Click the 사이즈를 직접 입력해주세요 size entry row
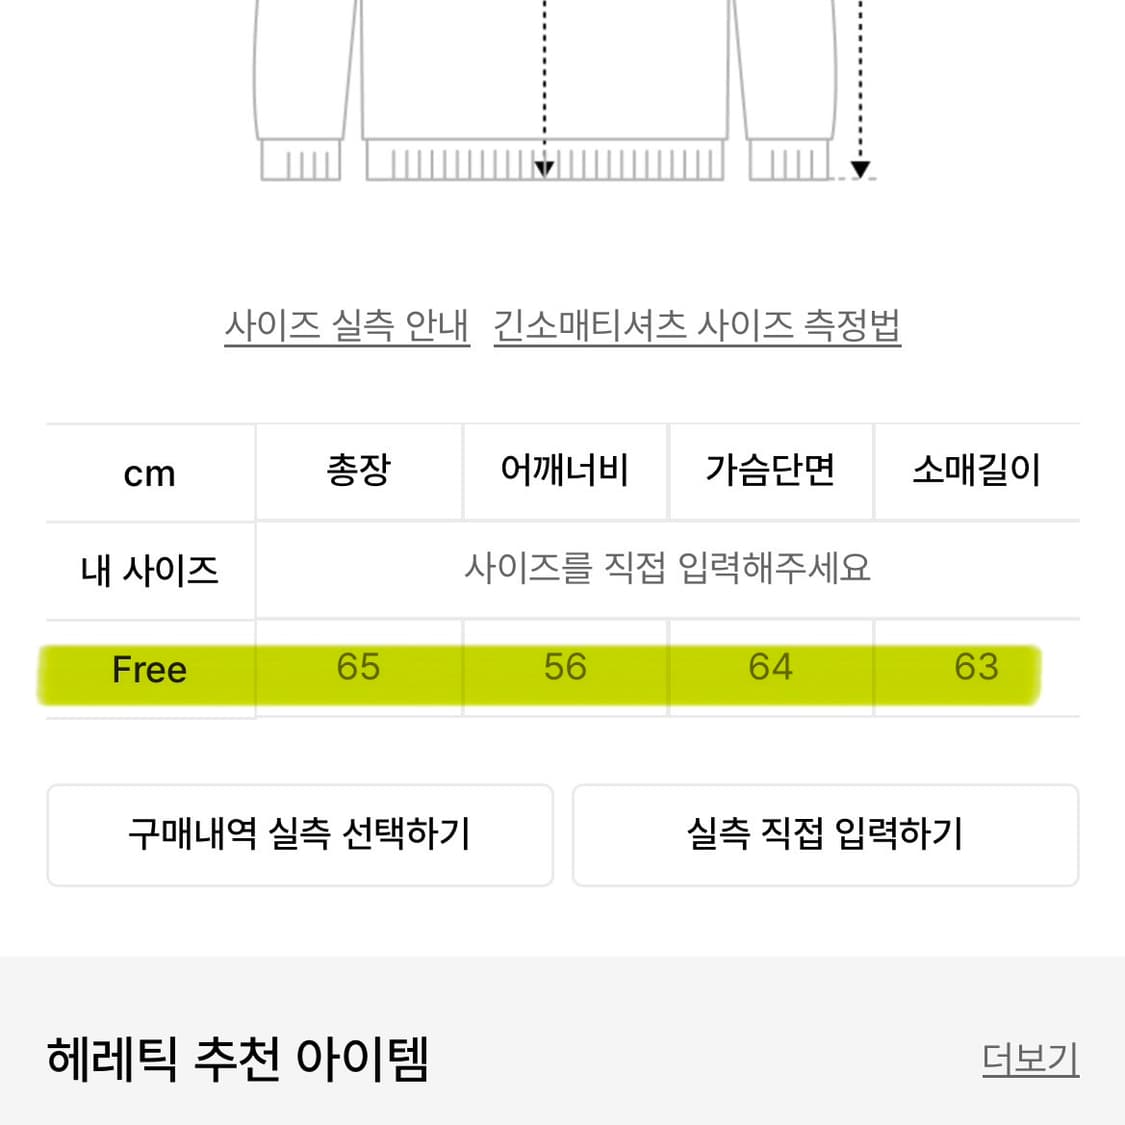The width and height of the screenshot is (1125, 1125). click(667, 569)
